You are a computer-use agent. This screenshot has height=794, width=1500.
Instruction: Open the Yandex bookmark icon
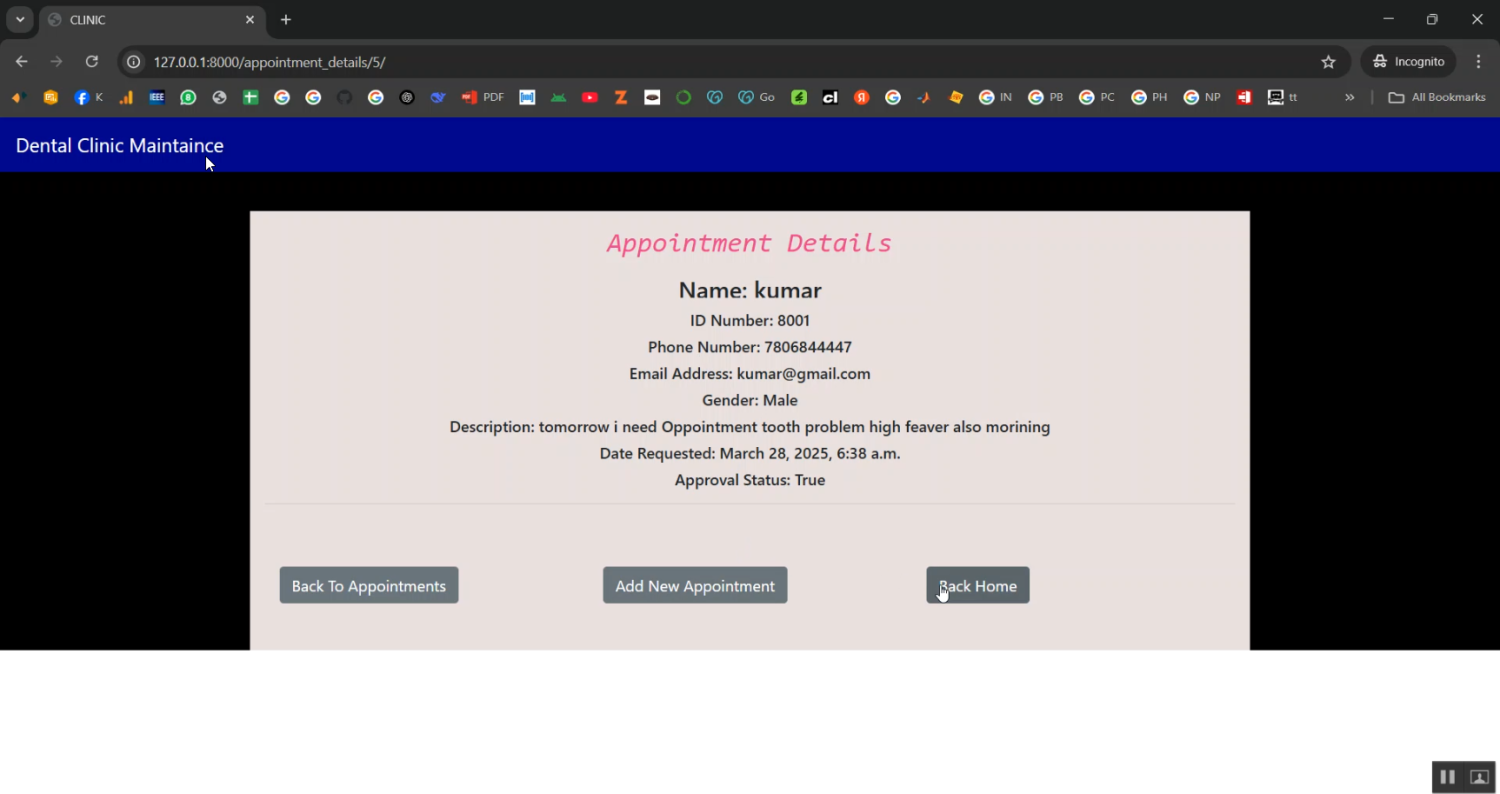(862, 97)
